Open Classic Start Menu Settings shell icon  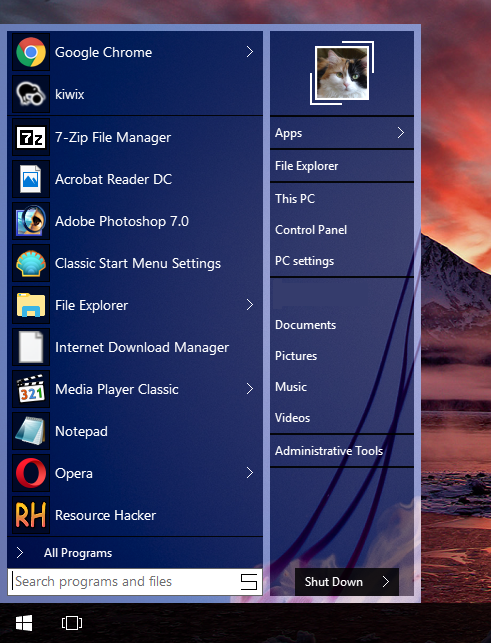click(31, 263)
